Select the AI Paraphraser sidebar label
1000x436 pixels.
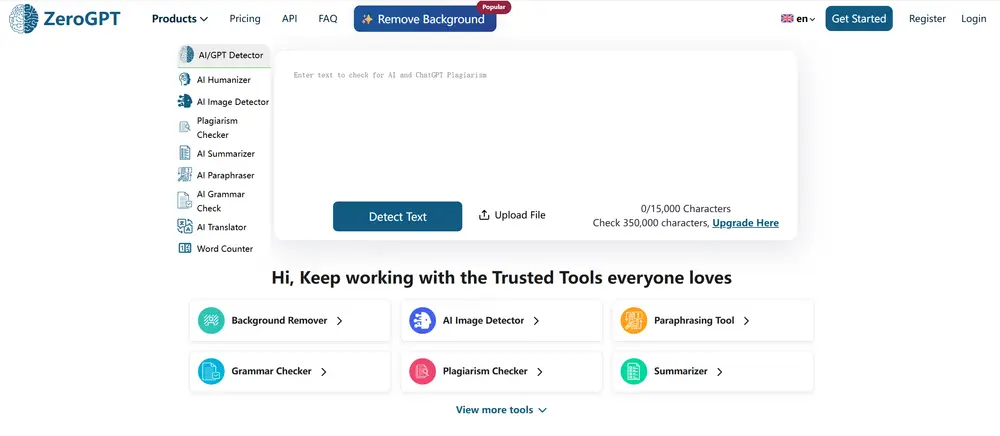point(226,175)
